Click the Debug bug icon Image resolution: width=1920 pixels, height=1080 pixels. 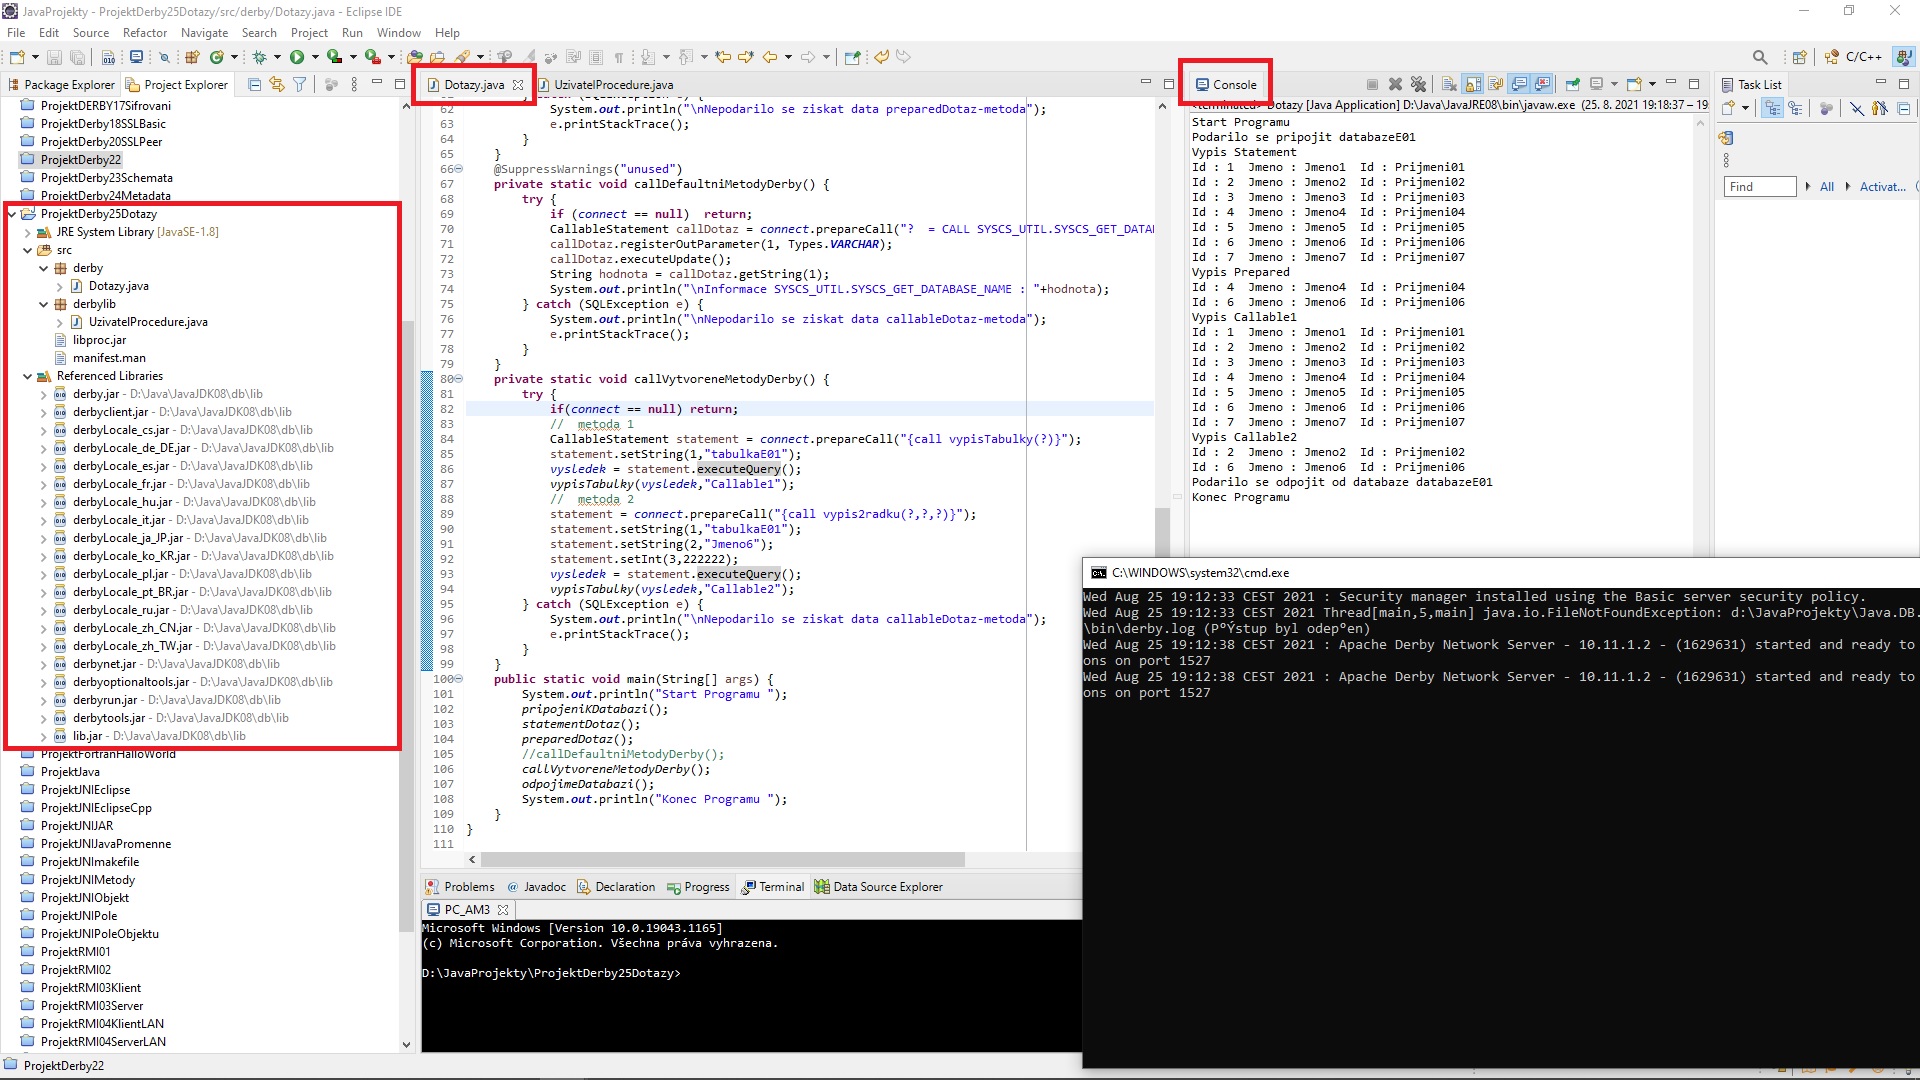259,57
